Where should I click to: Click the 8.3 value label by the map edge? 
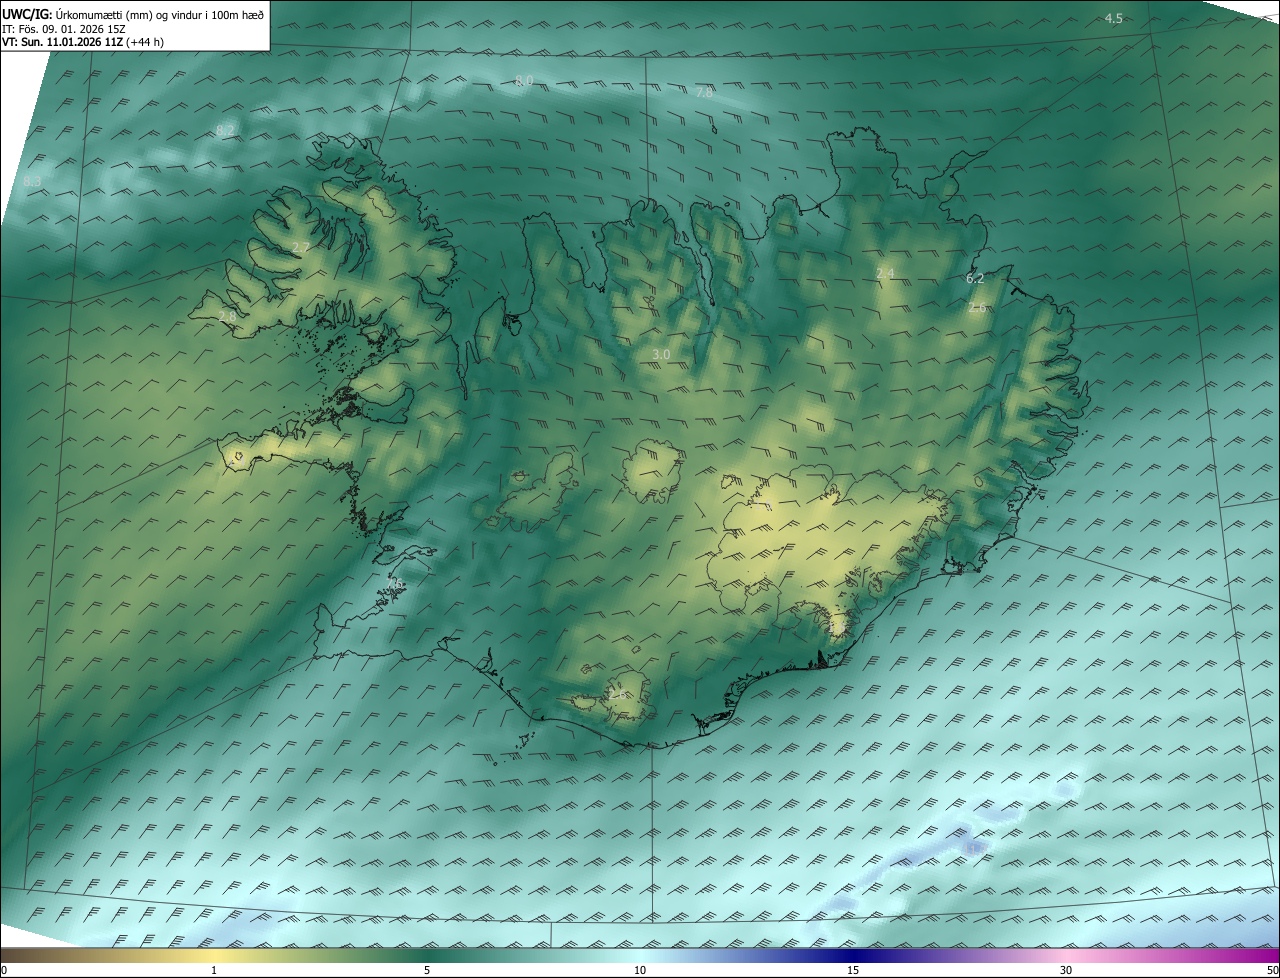point(32,181)
